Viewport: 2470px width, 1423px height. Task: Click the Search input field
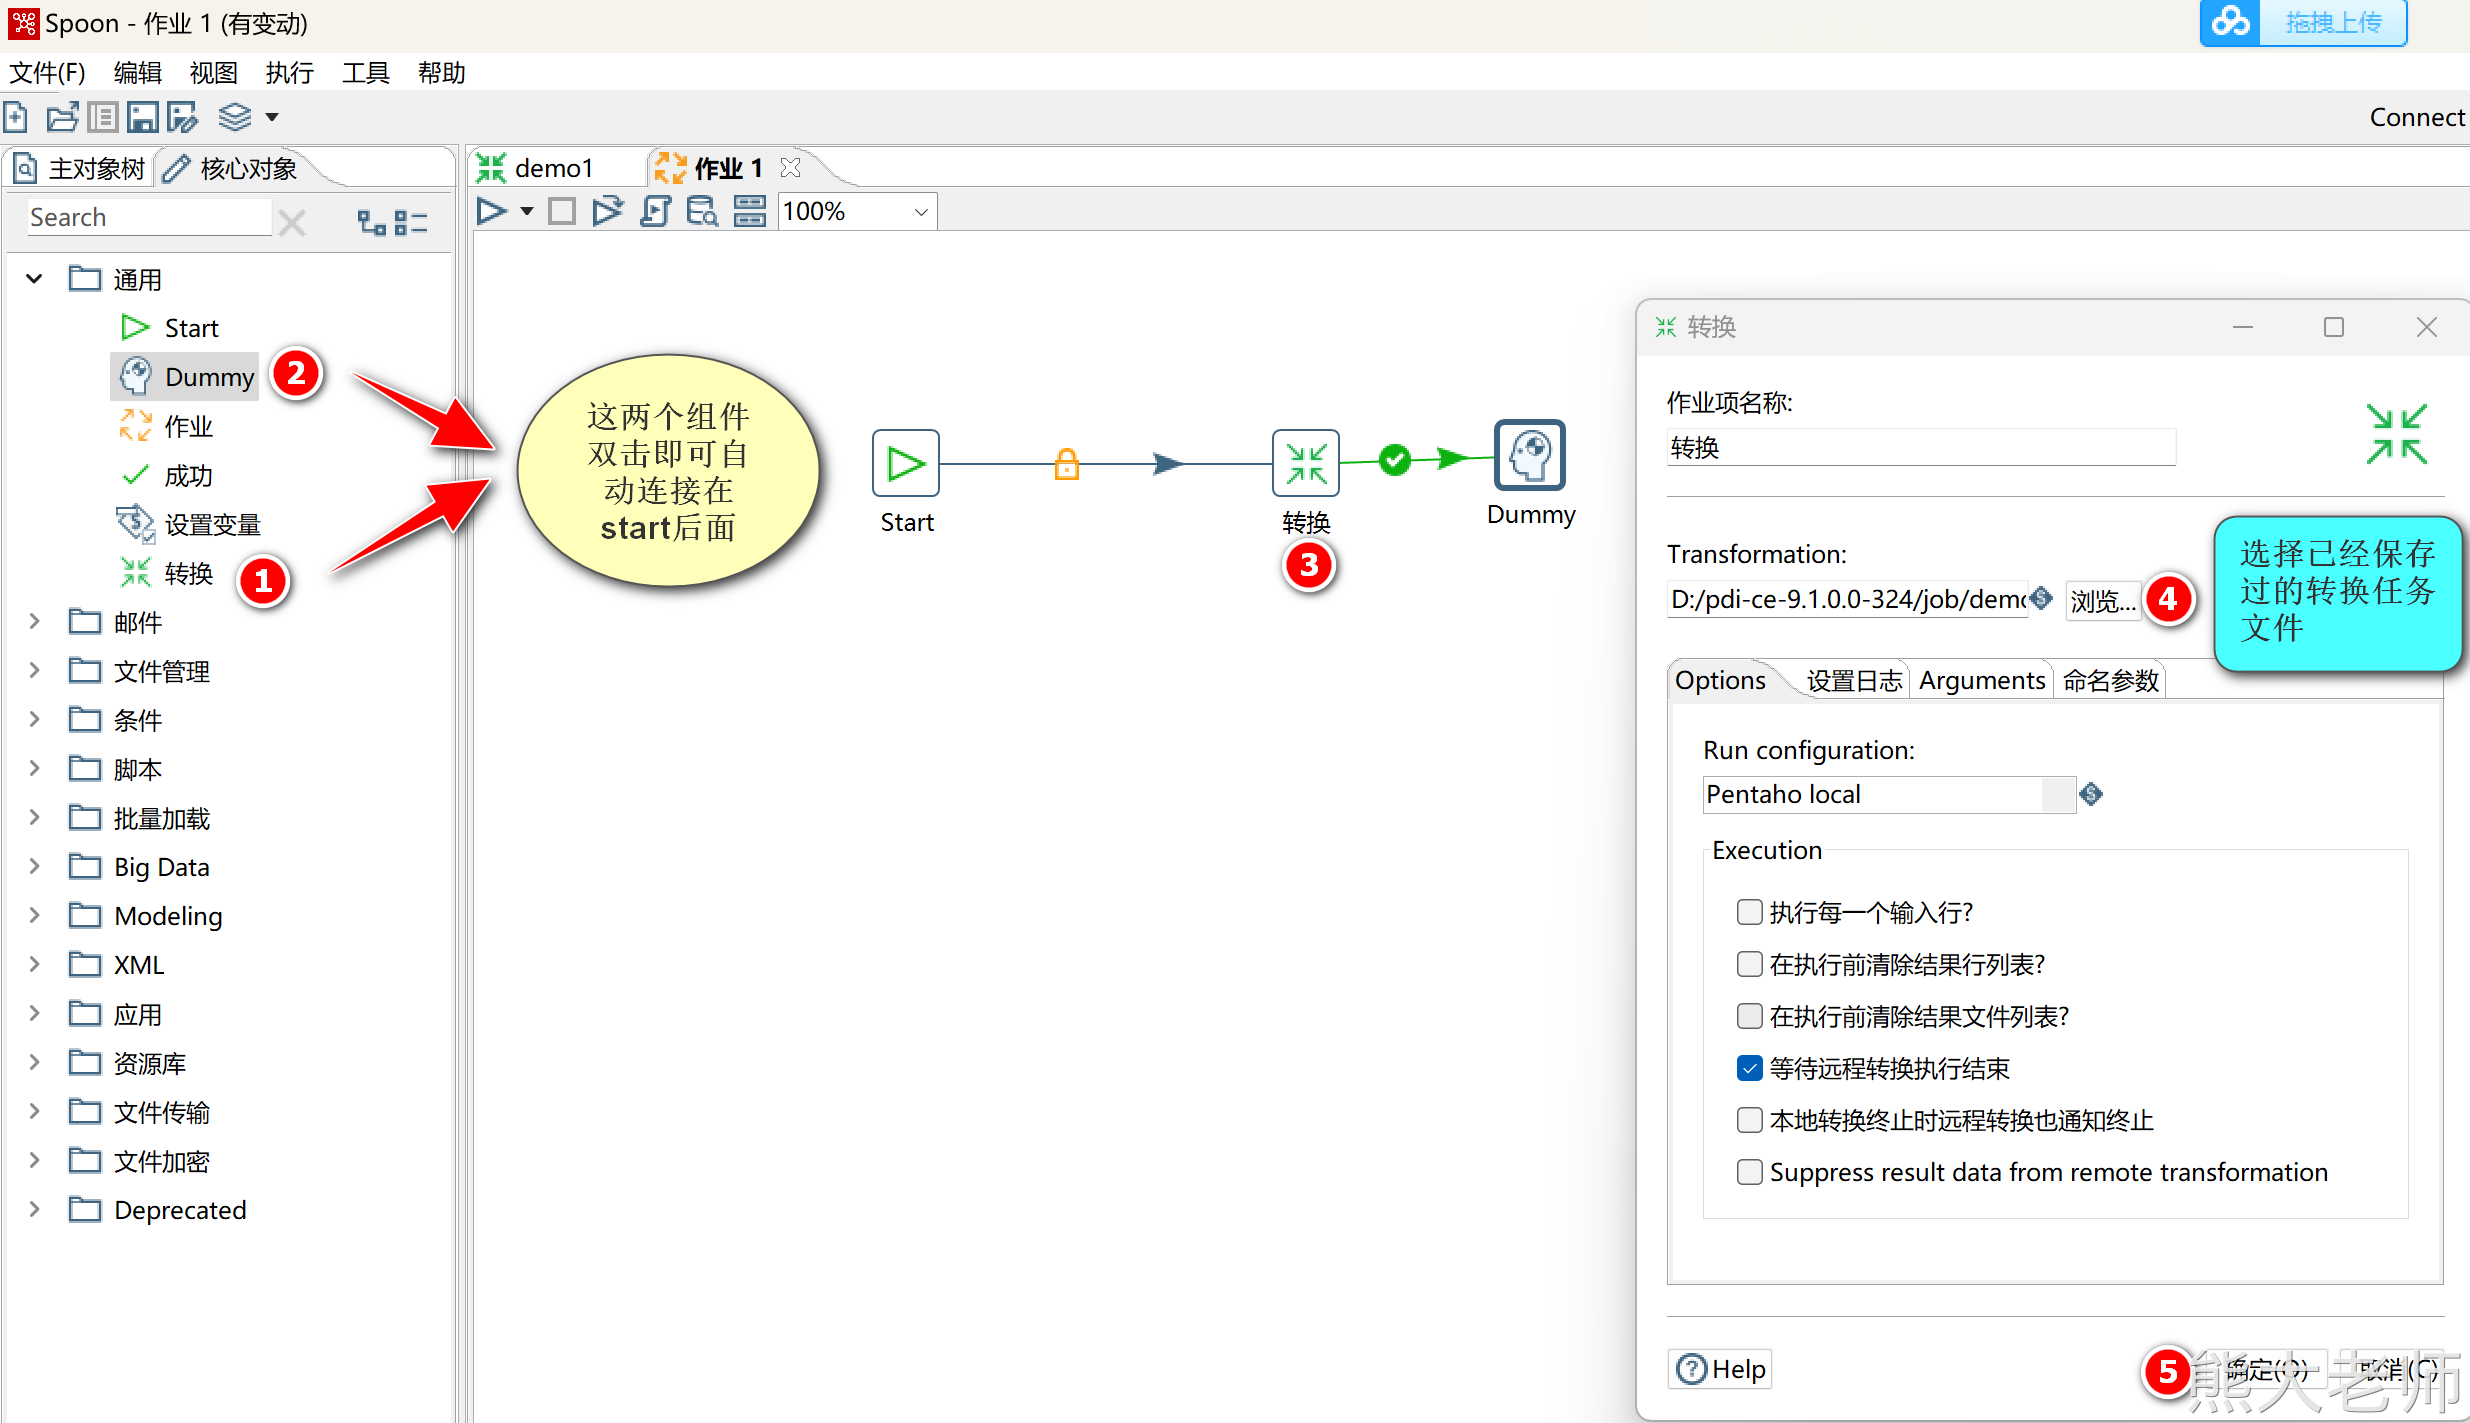148,217
